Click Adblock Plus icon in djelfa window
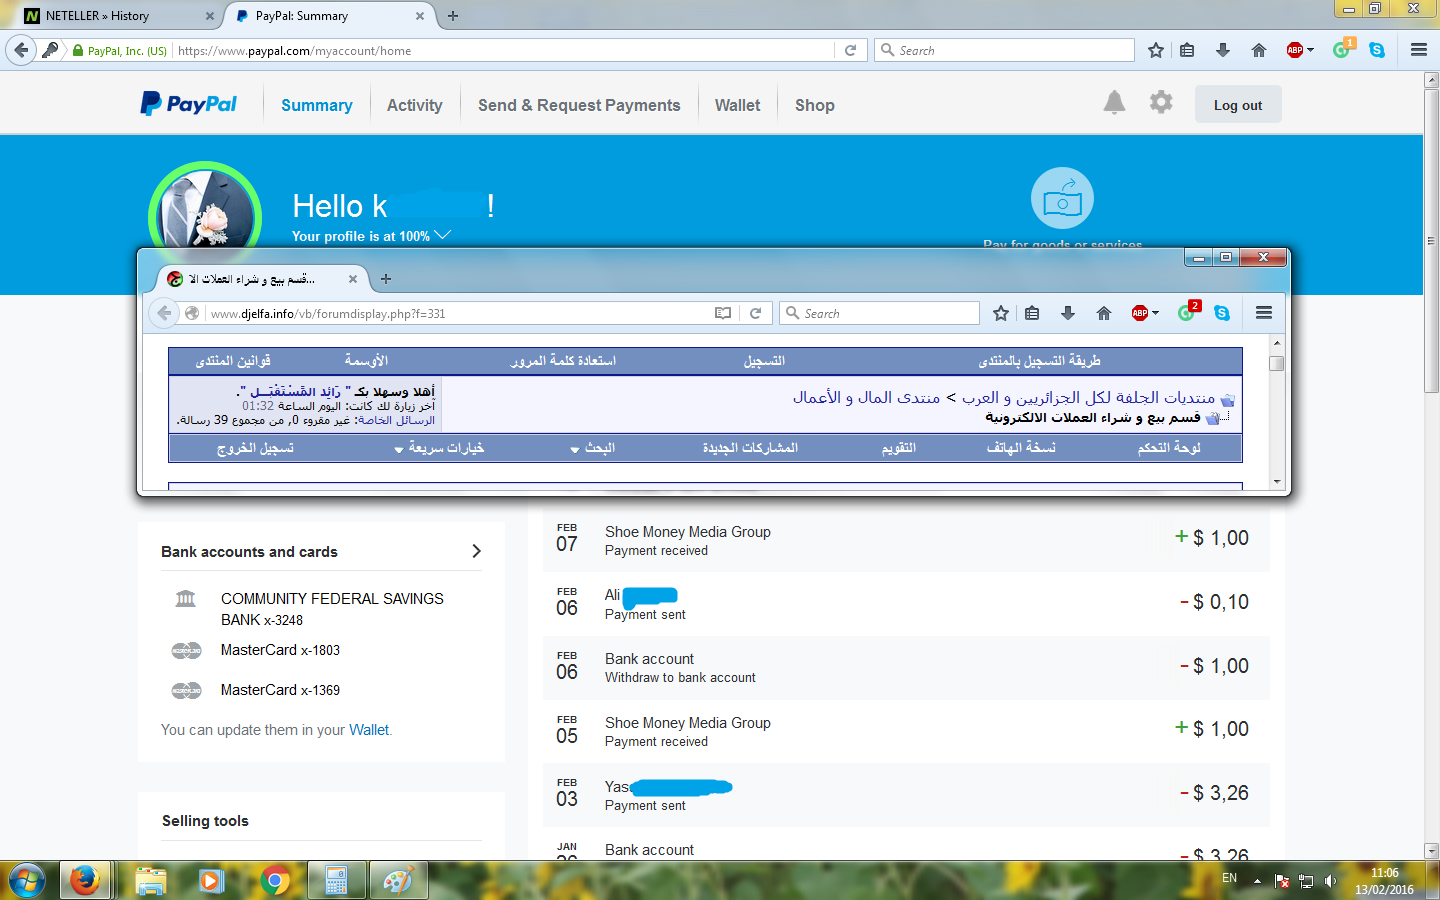 1140,313
